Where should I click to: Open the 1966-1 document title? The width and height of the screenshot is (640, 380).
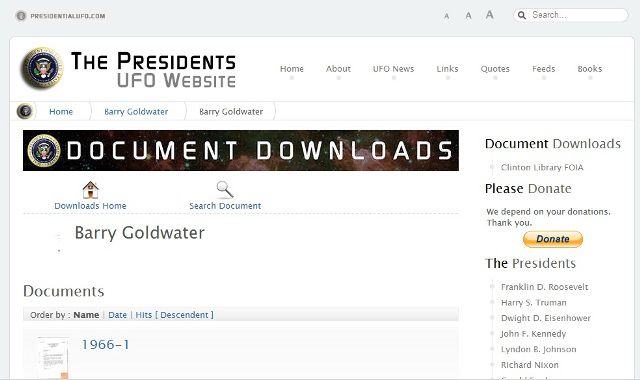click(106, 344)
